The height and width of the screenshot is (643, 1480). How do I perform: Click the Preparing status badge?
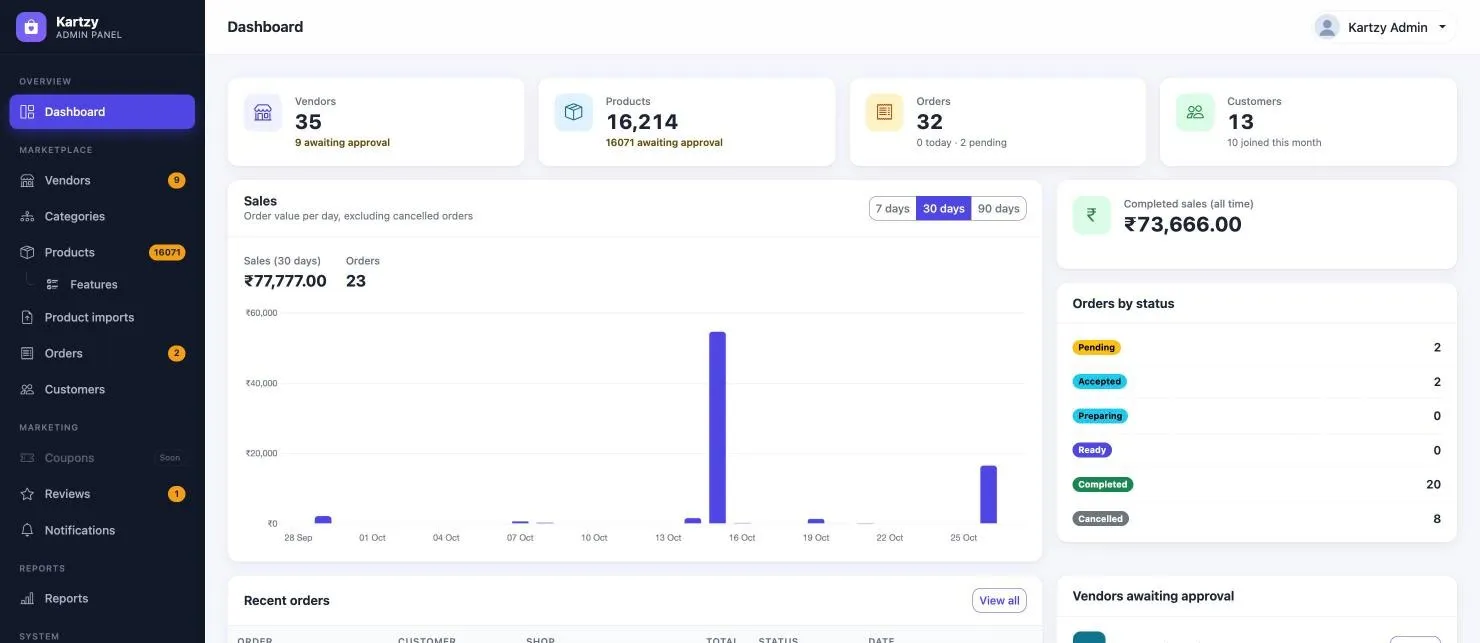click(1100, 416)
